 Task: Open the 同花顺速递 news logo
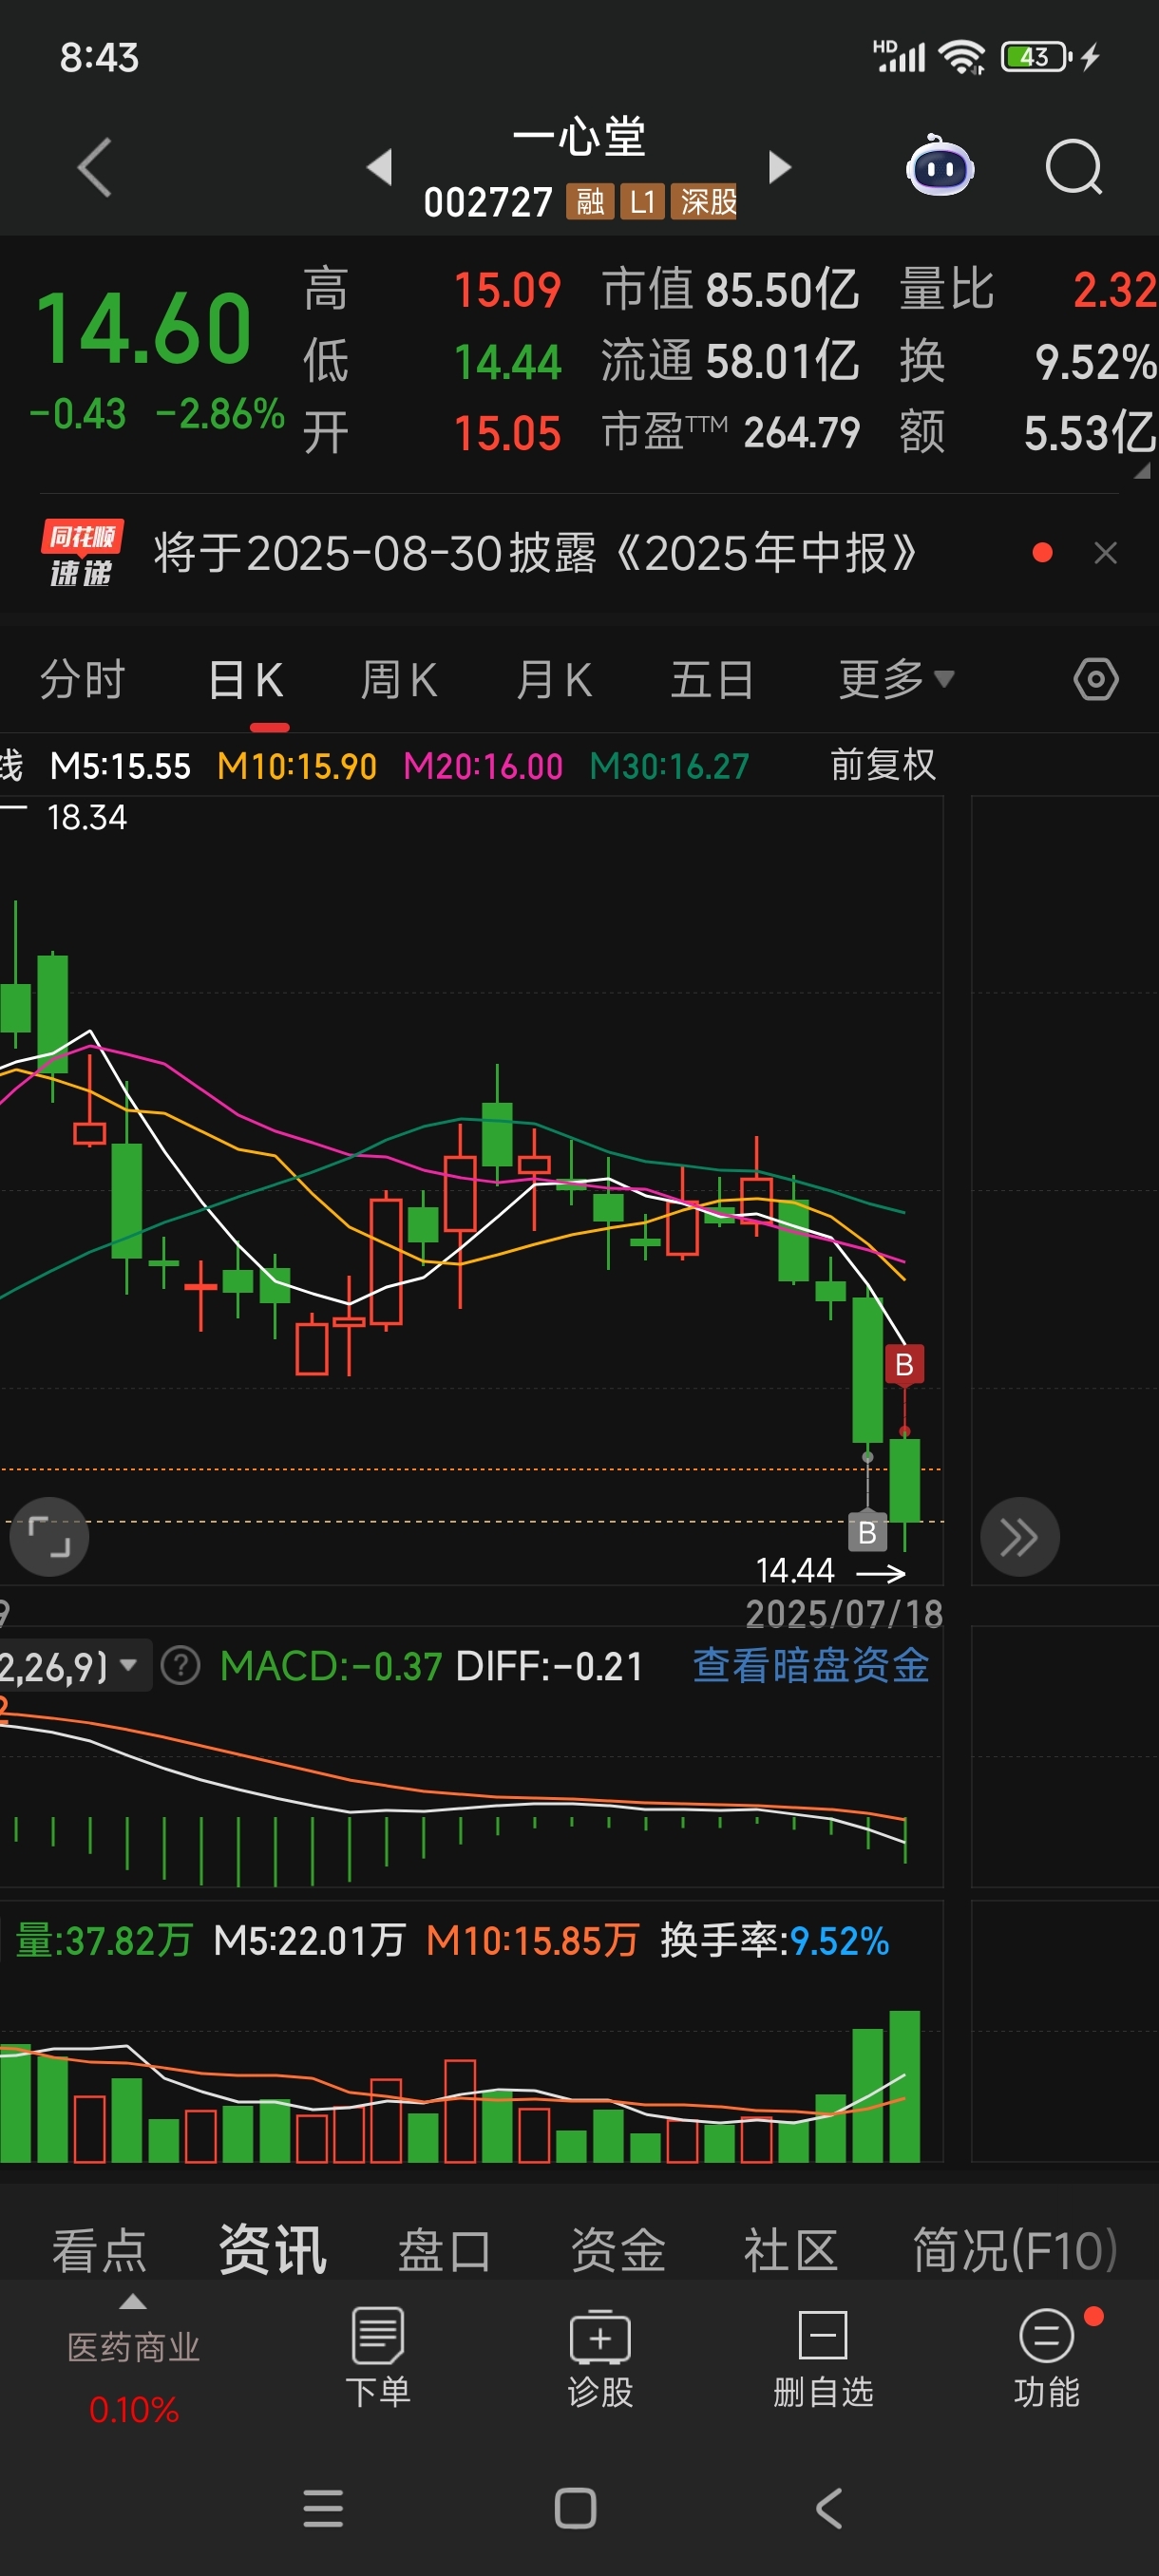coord(81,553)
